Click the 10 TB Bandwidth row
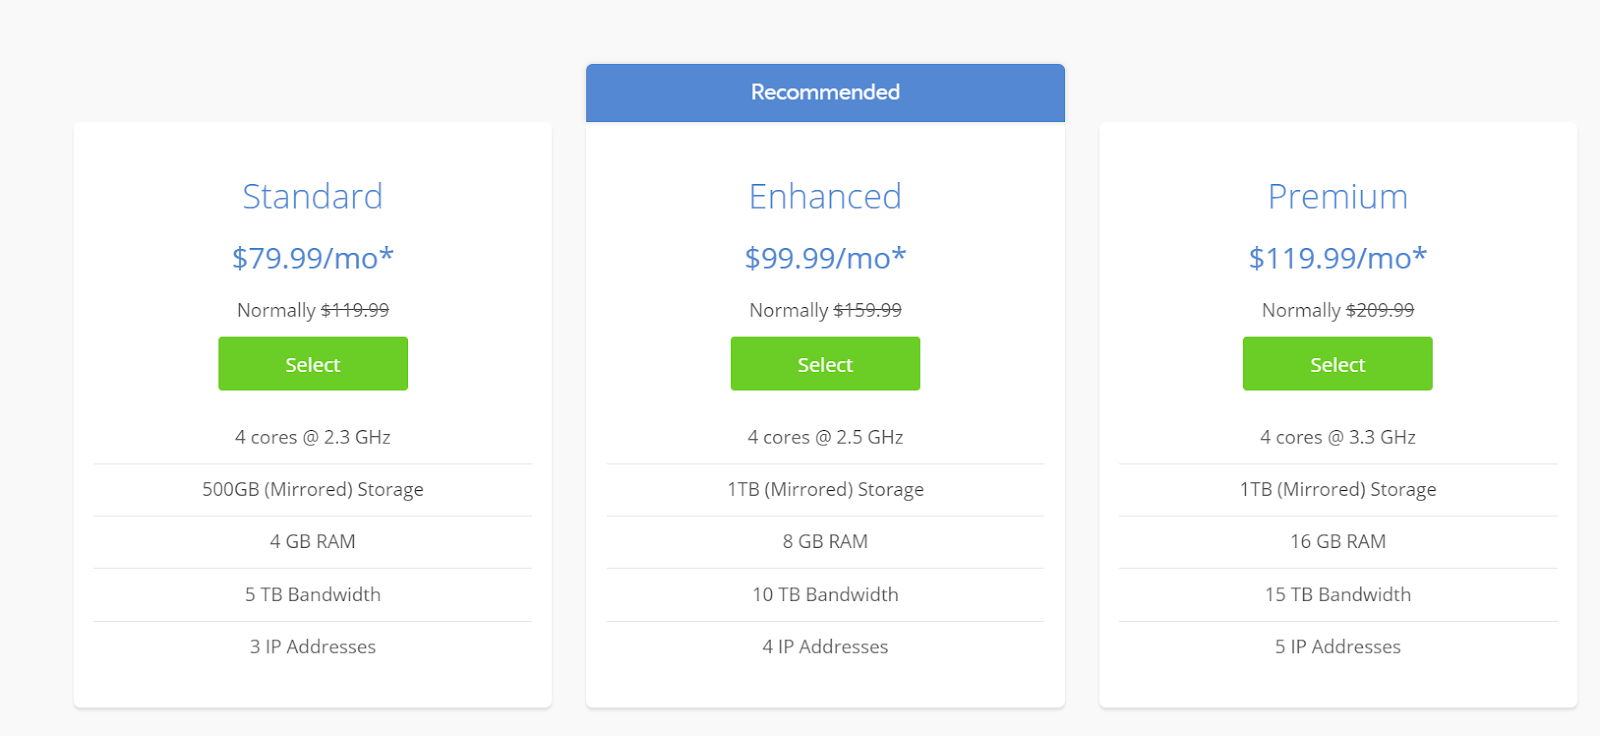 [x=825, y=594]
